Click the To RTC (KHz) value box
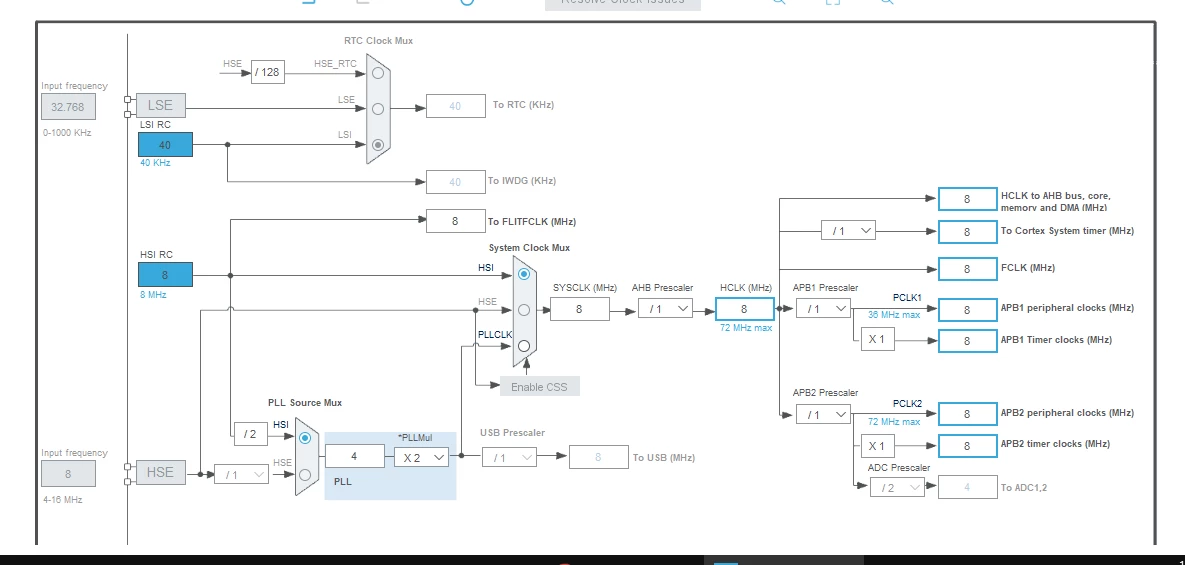This screenshot has width=1185, height=565. click(x=456, y=106)
